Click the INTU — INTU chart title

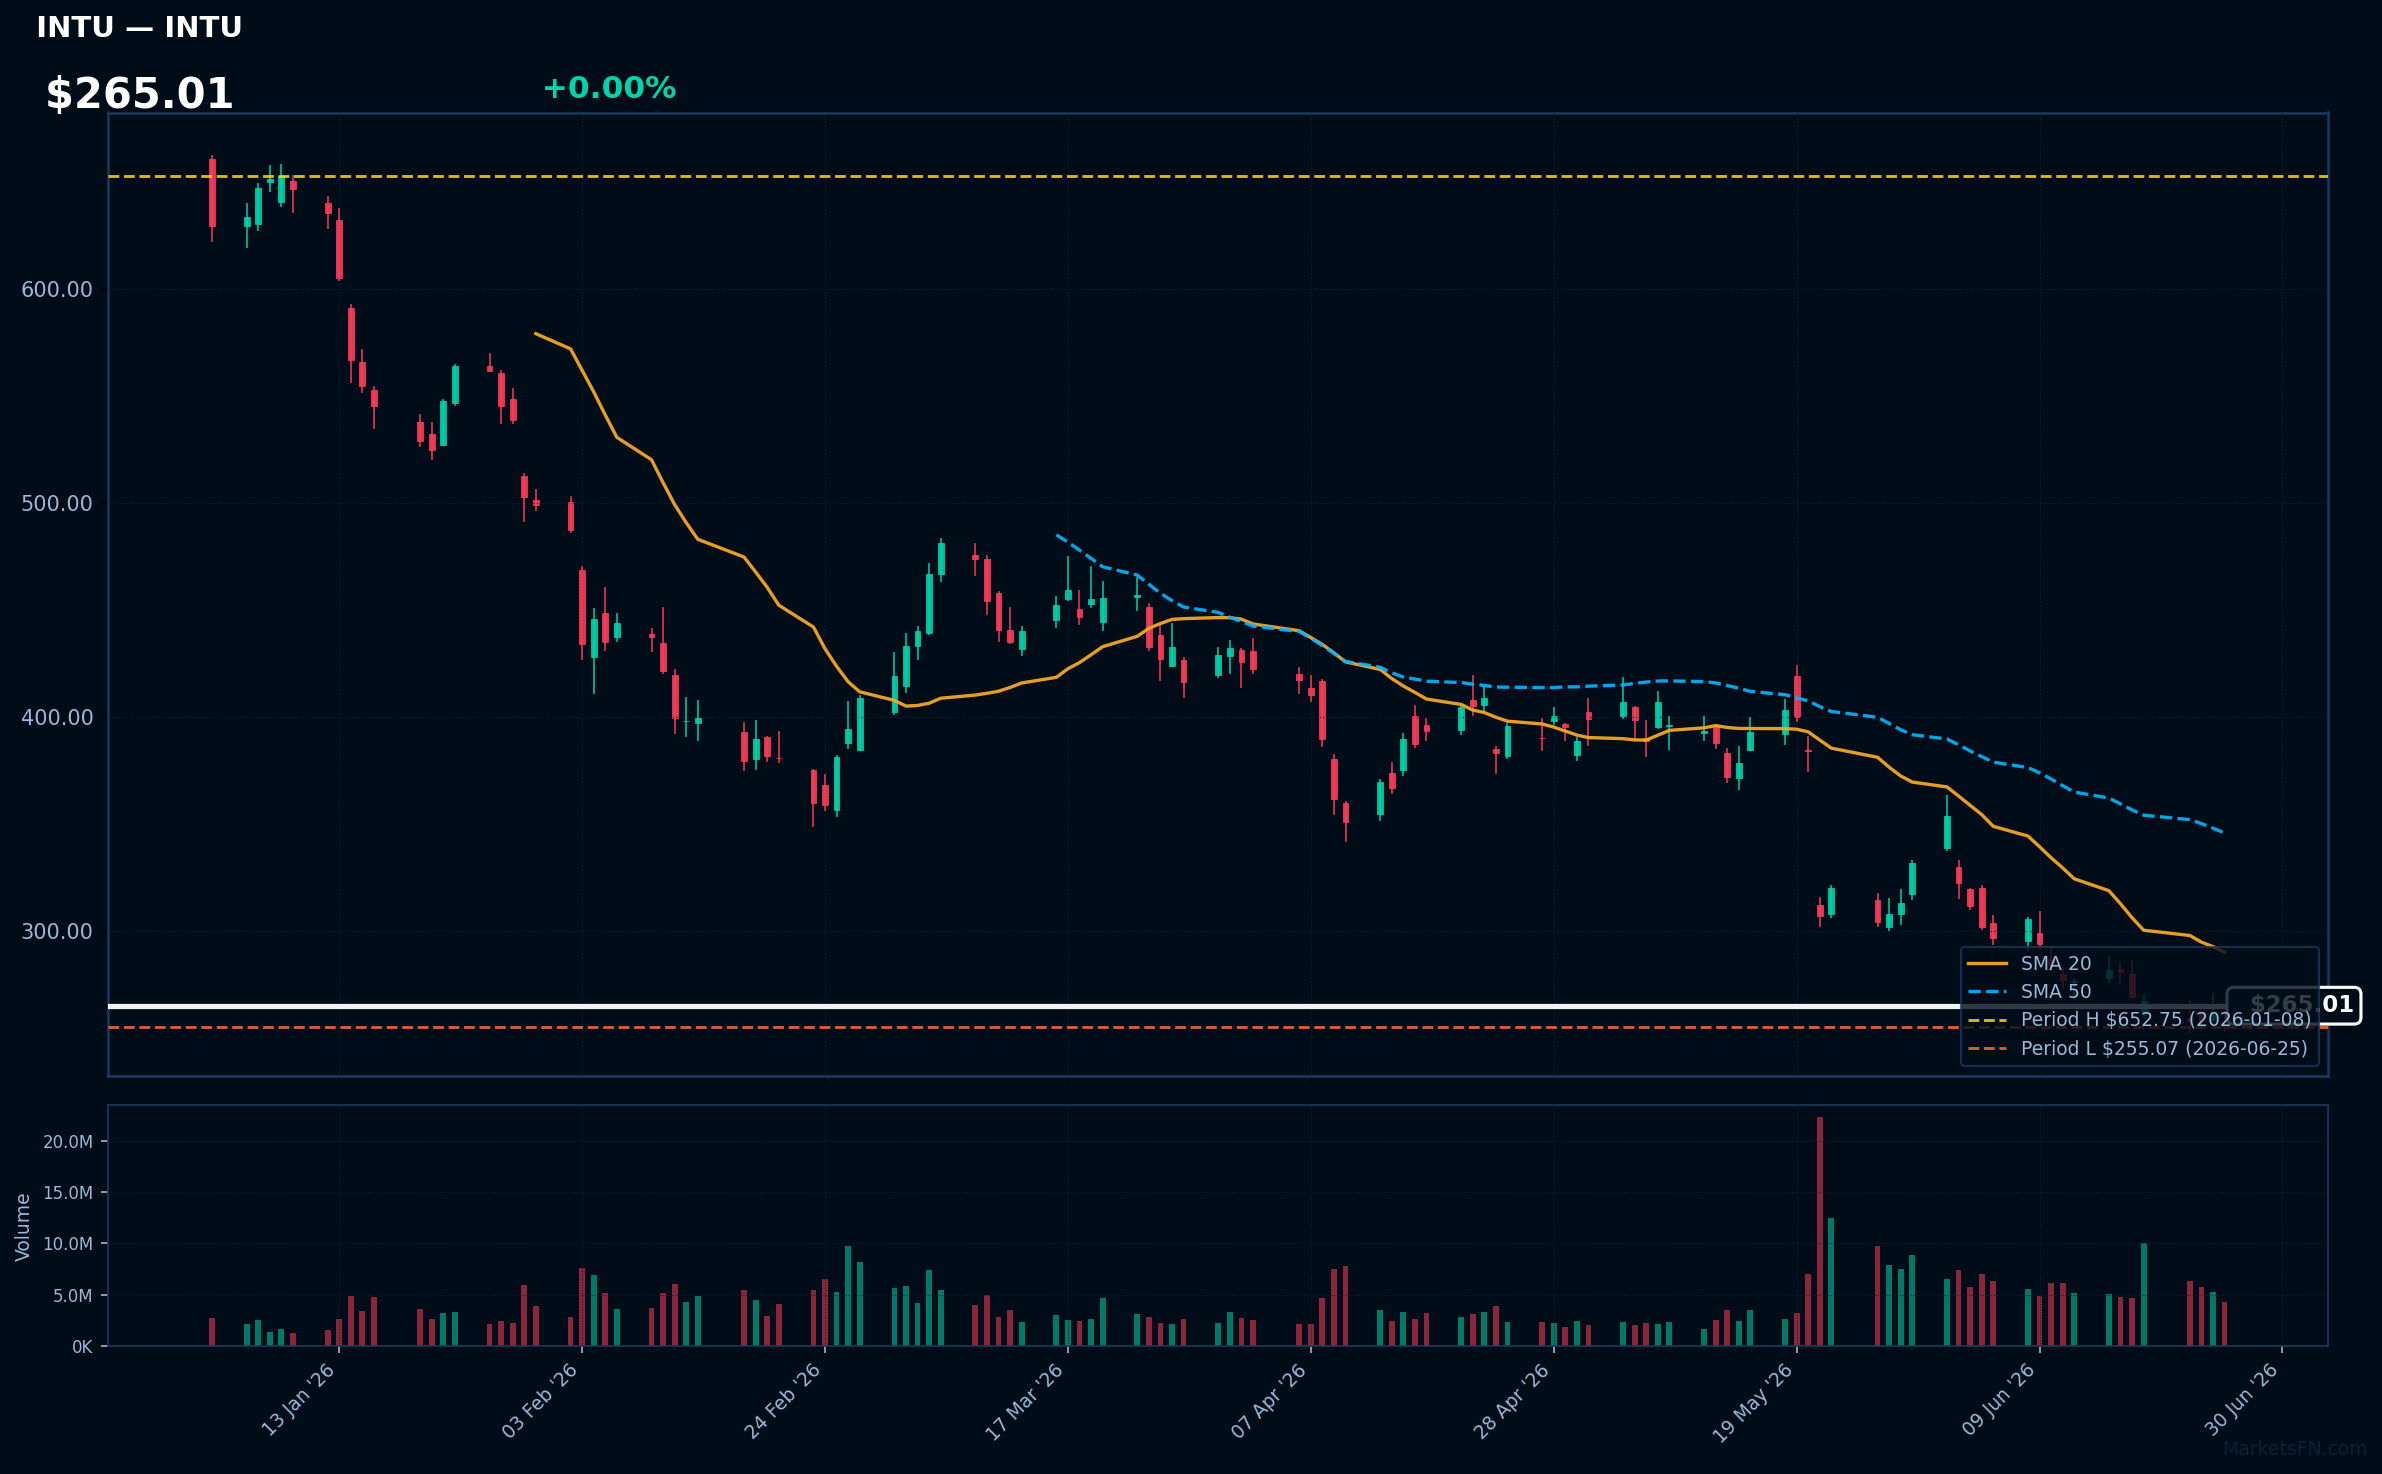(139, 27)
